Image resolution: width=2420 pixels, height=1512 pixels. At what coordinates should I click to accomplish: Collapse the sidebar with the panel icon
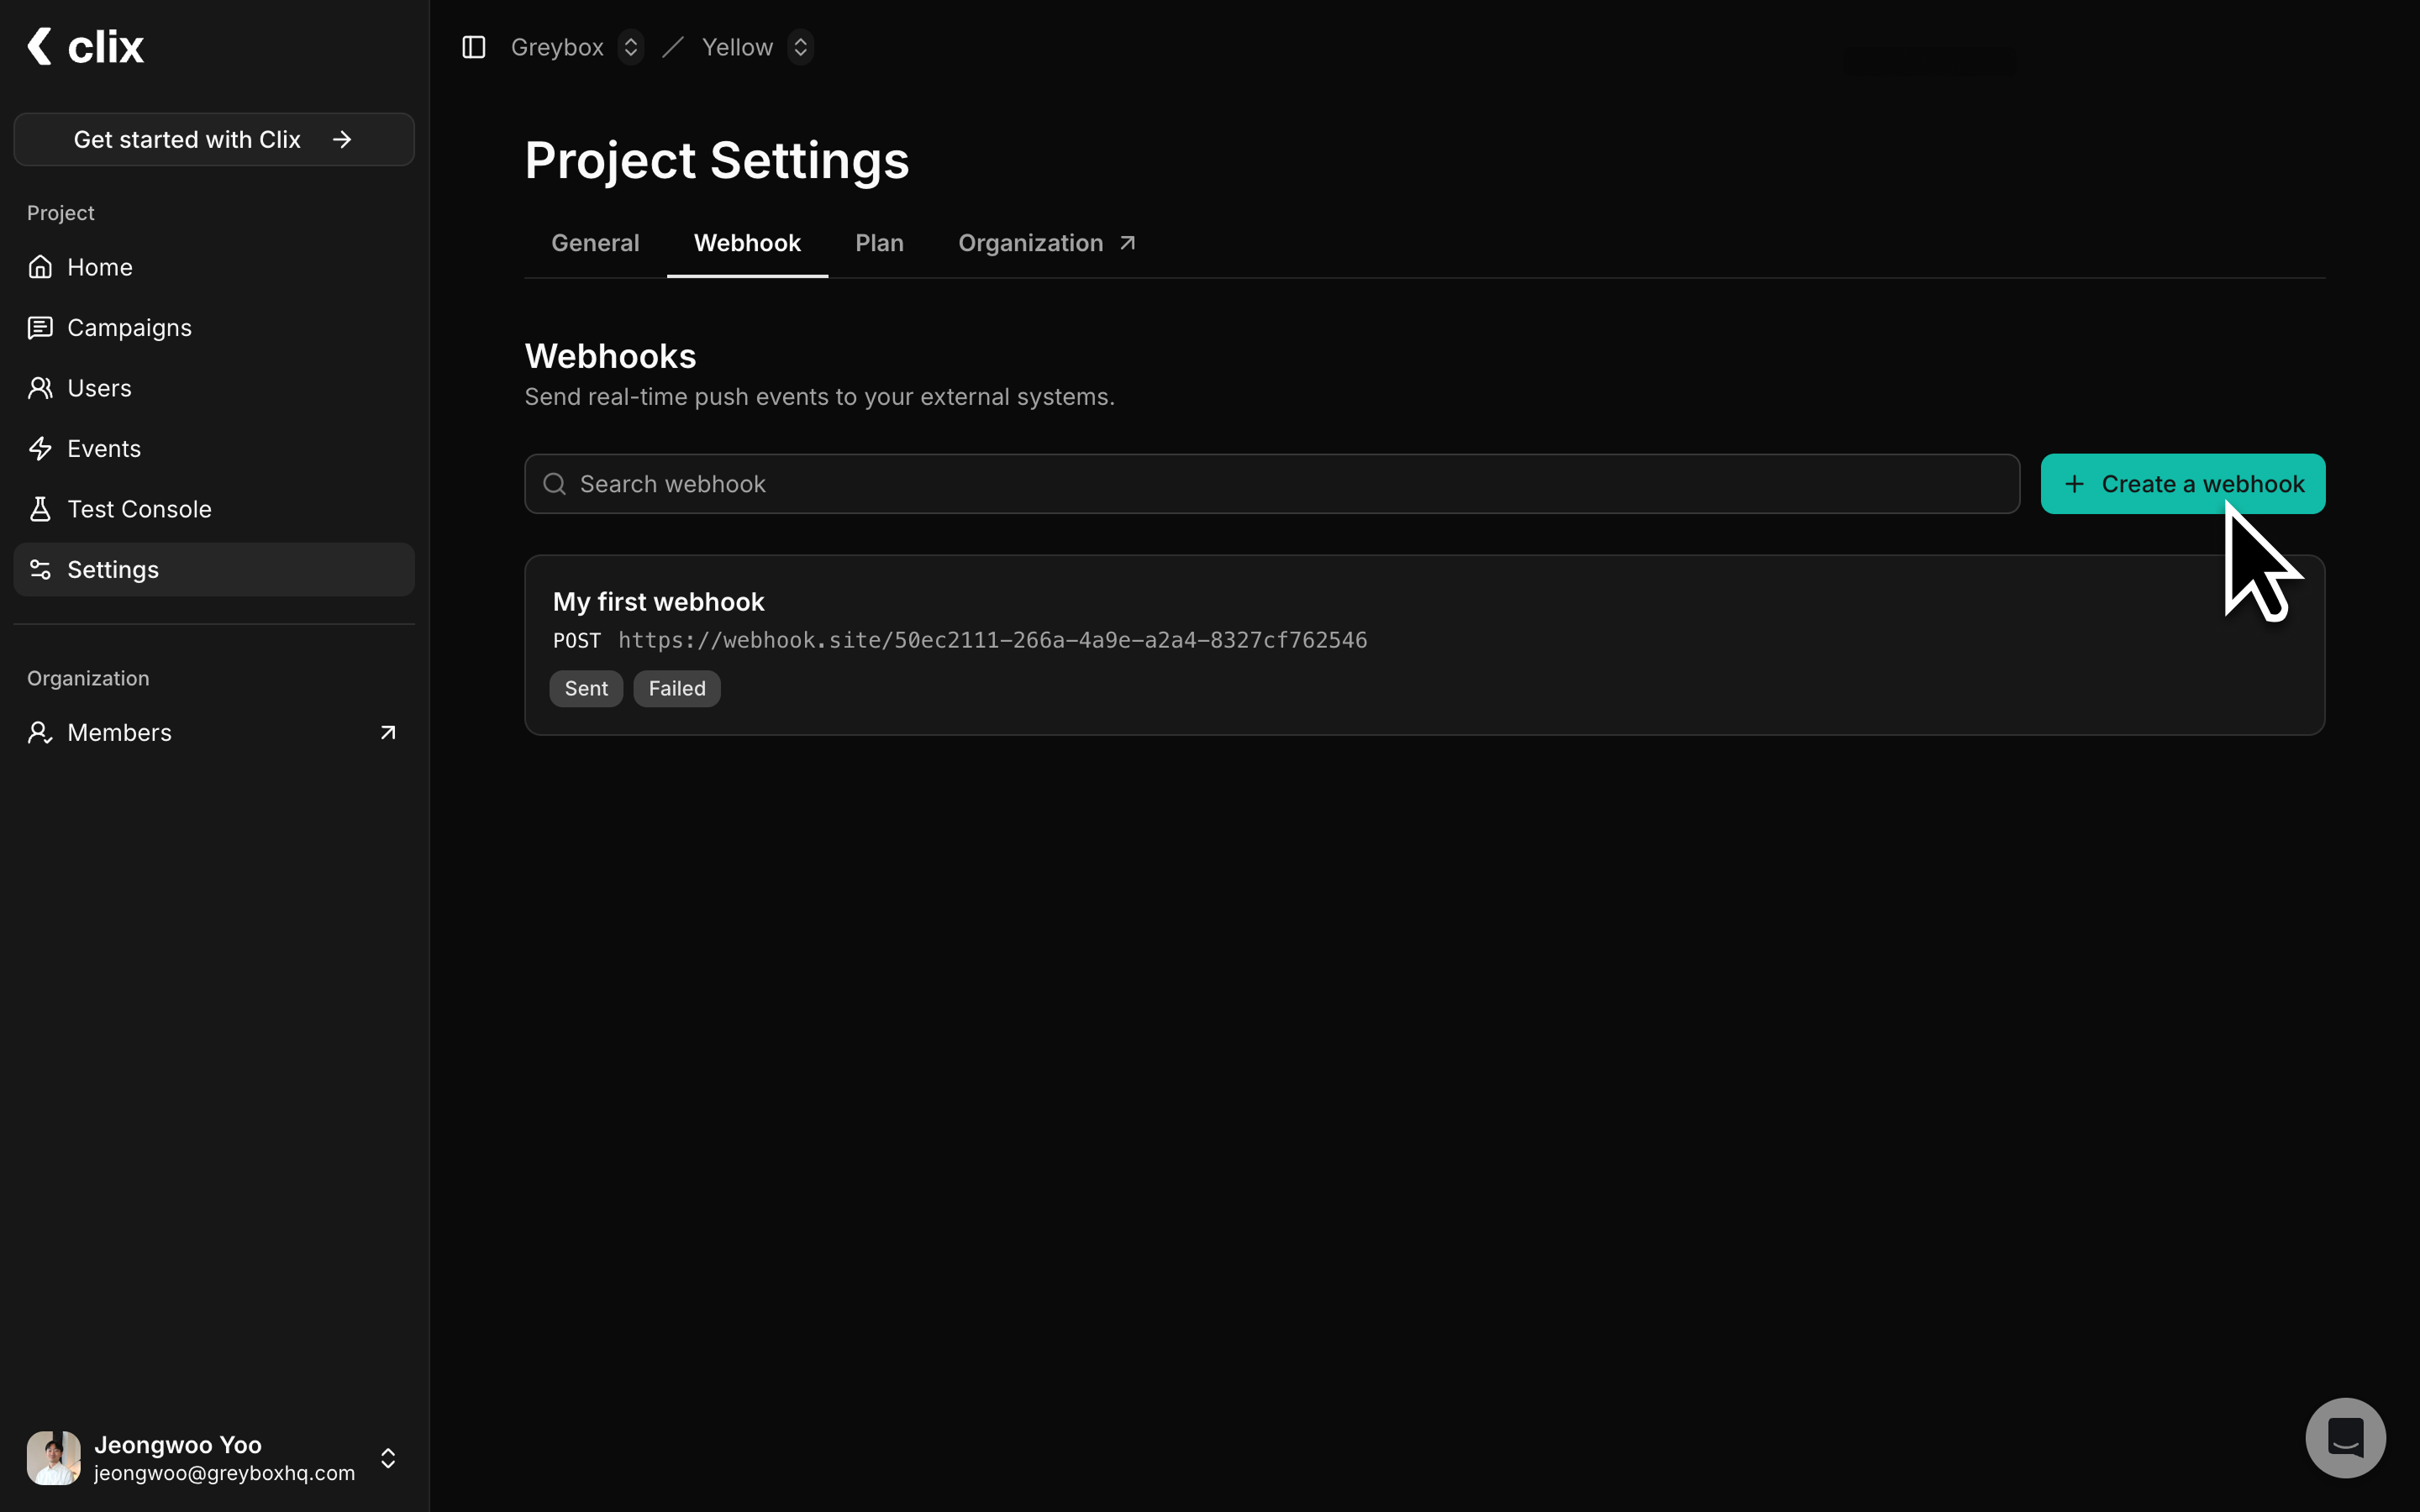[473, 46]
